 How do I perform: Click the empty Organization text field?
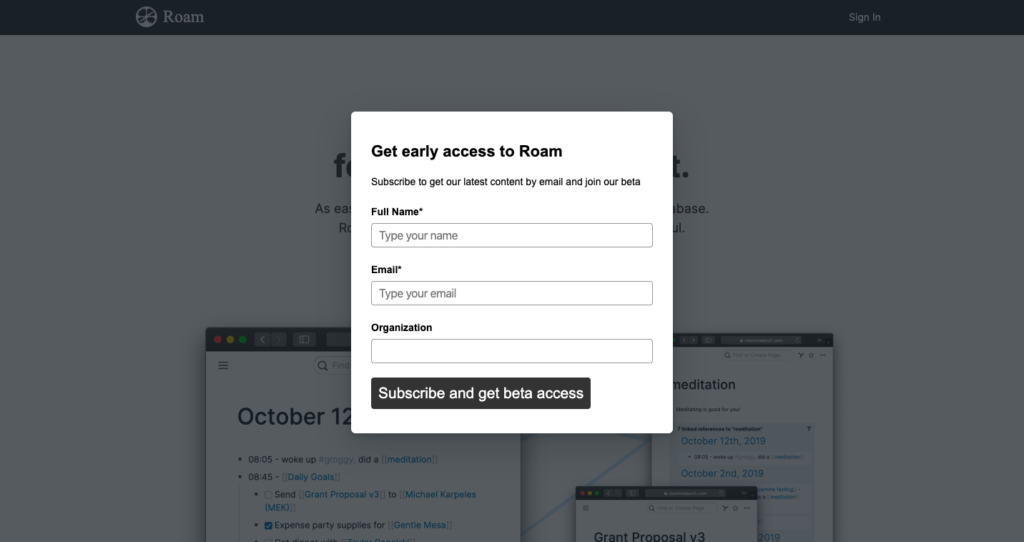(x=512, y=351)
